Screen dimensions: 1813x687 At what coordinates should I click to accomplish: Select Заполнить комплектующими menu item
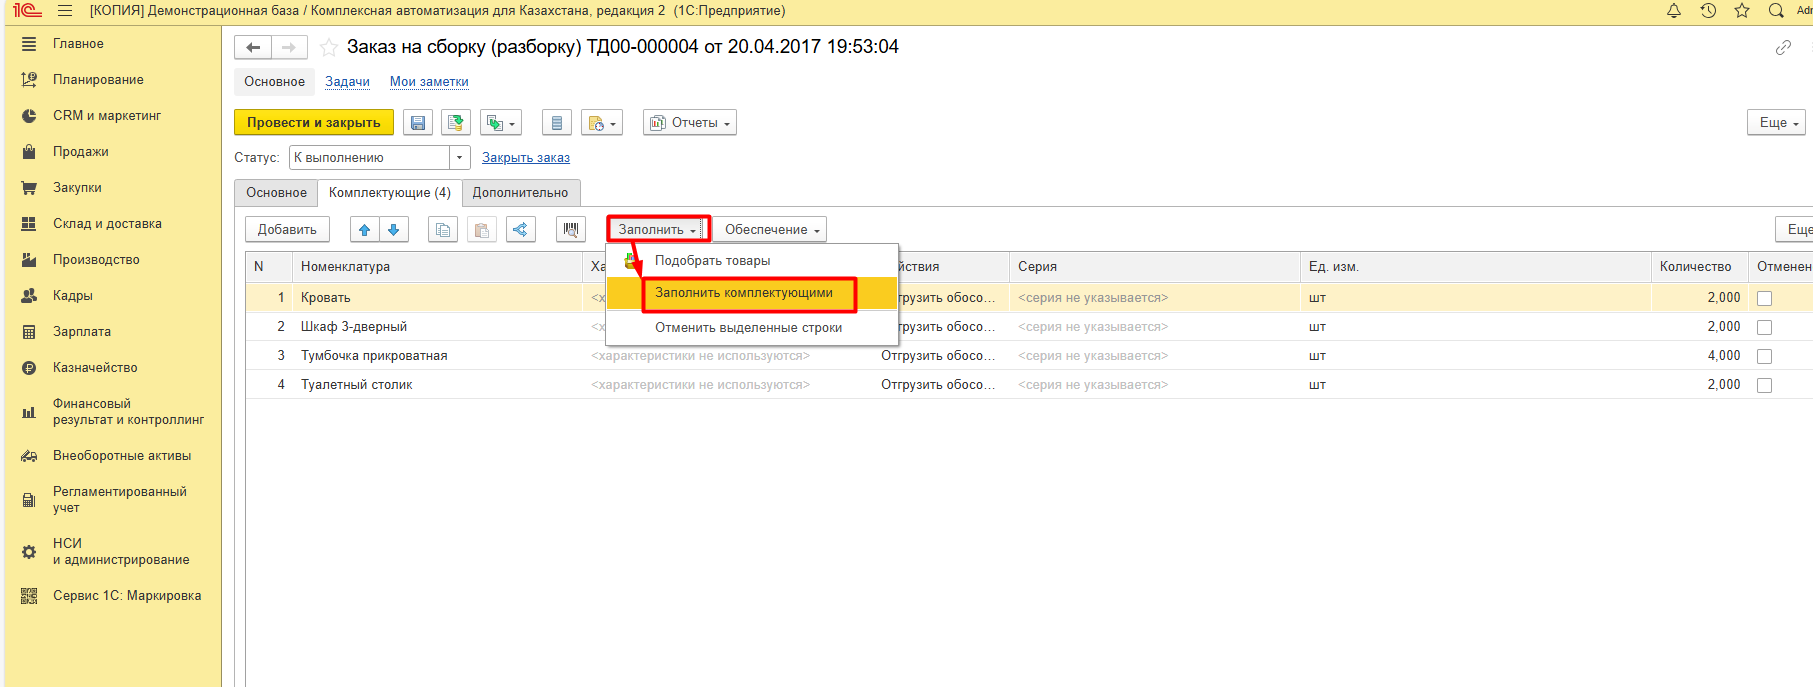coord(743,293)
